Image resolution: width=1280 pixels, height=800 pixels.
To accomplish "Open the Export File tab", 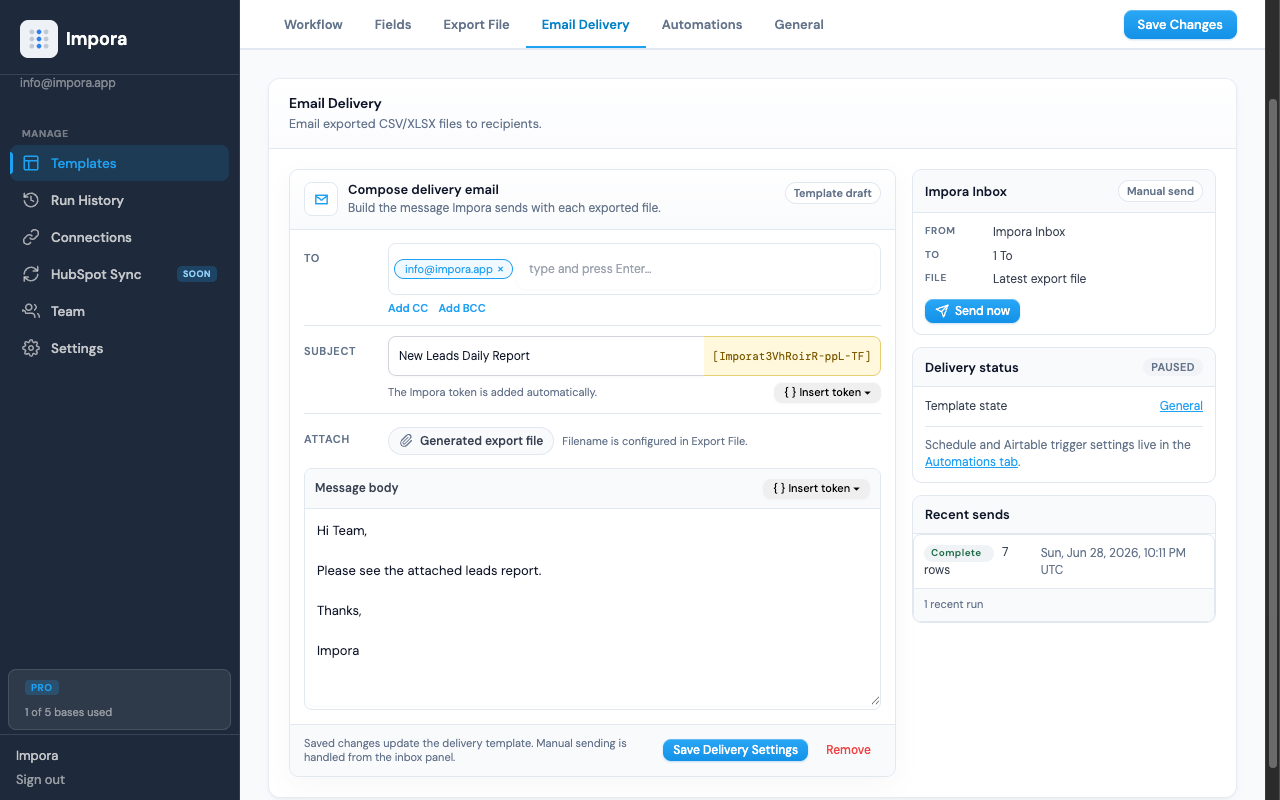I will [476, 24].
